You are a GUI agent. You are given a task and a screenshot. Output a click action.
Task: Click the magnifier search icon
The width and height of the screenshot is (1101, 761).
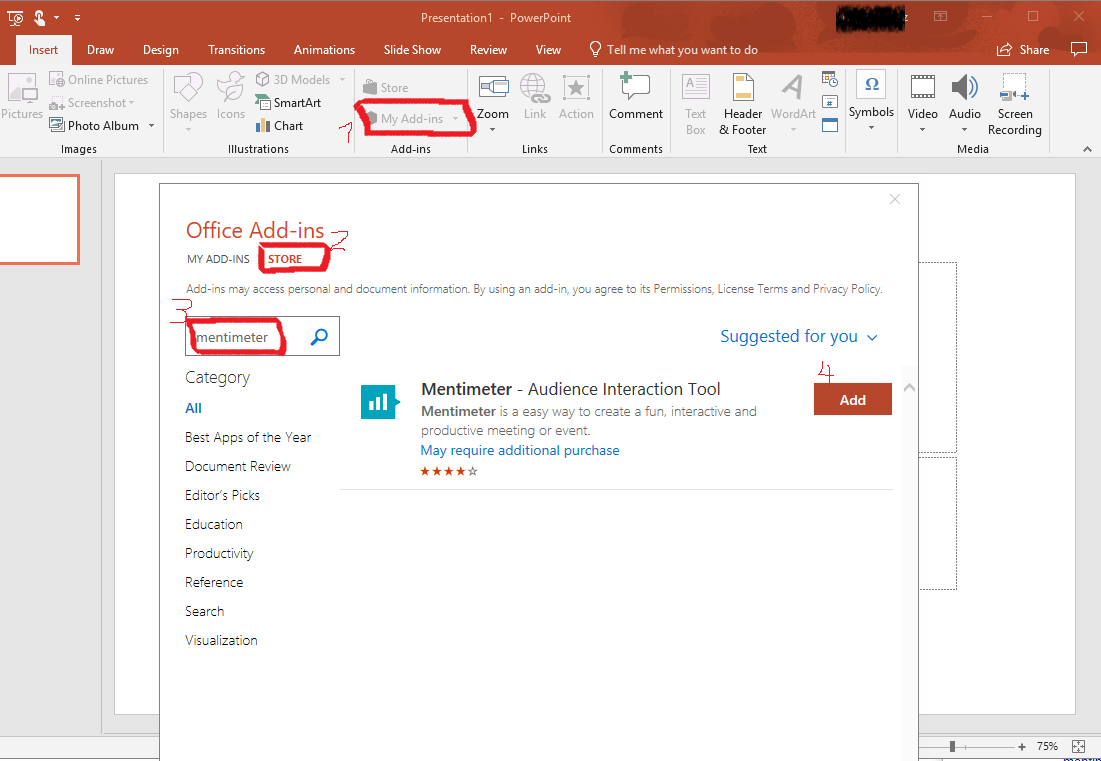pyautogui.click(x=319, y=336)
